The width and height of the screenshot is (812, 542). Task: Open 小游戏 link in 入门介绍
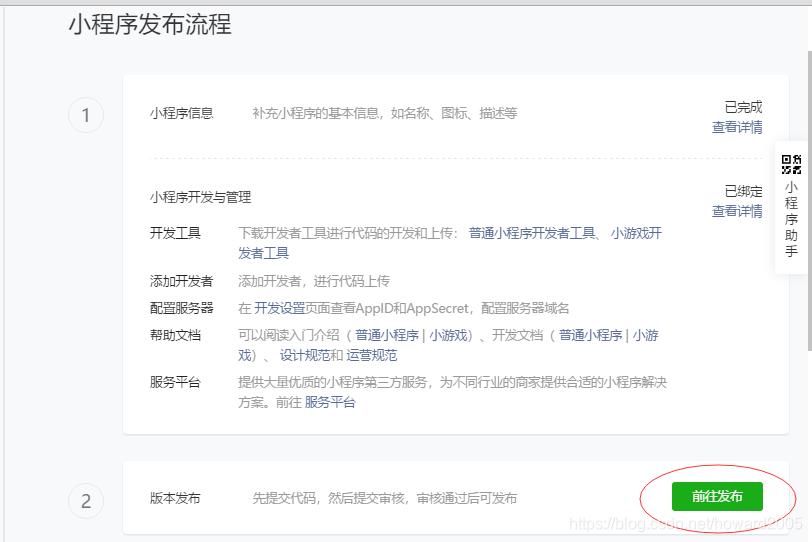click(x=448, y=335)
